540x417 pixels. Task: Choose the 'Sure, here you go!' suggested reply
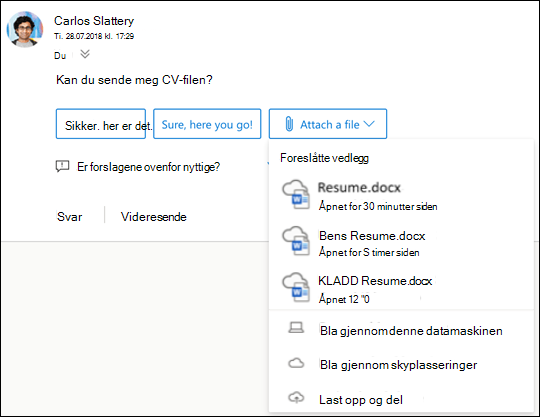[x=207, y=124]
